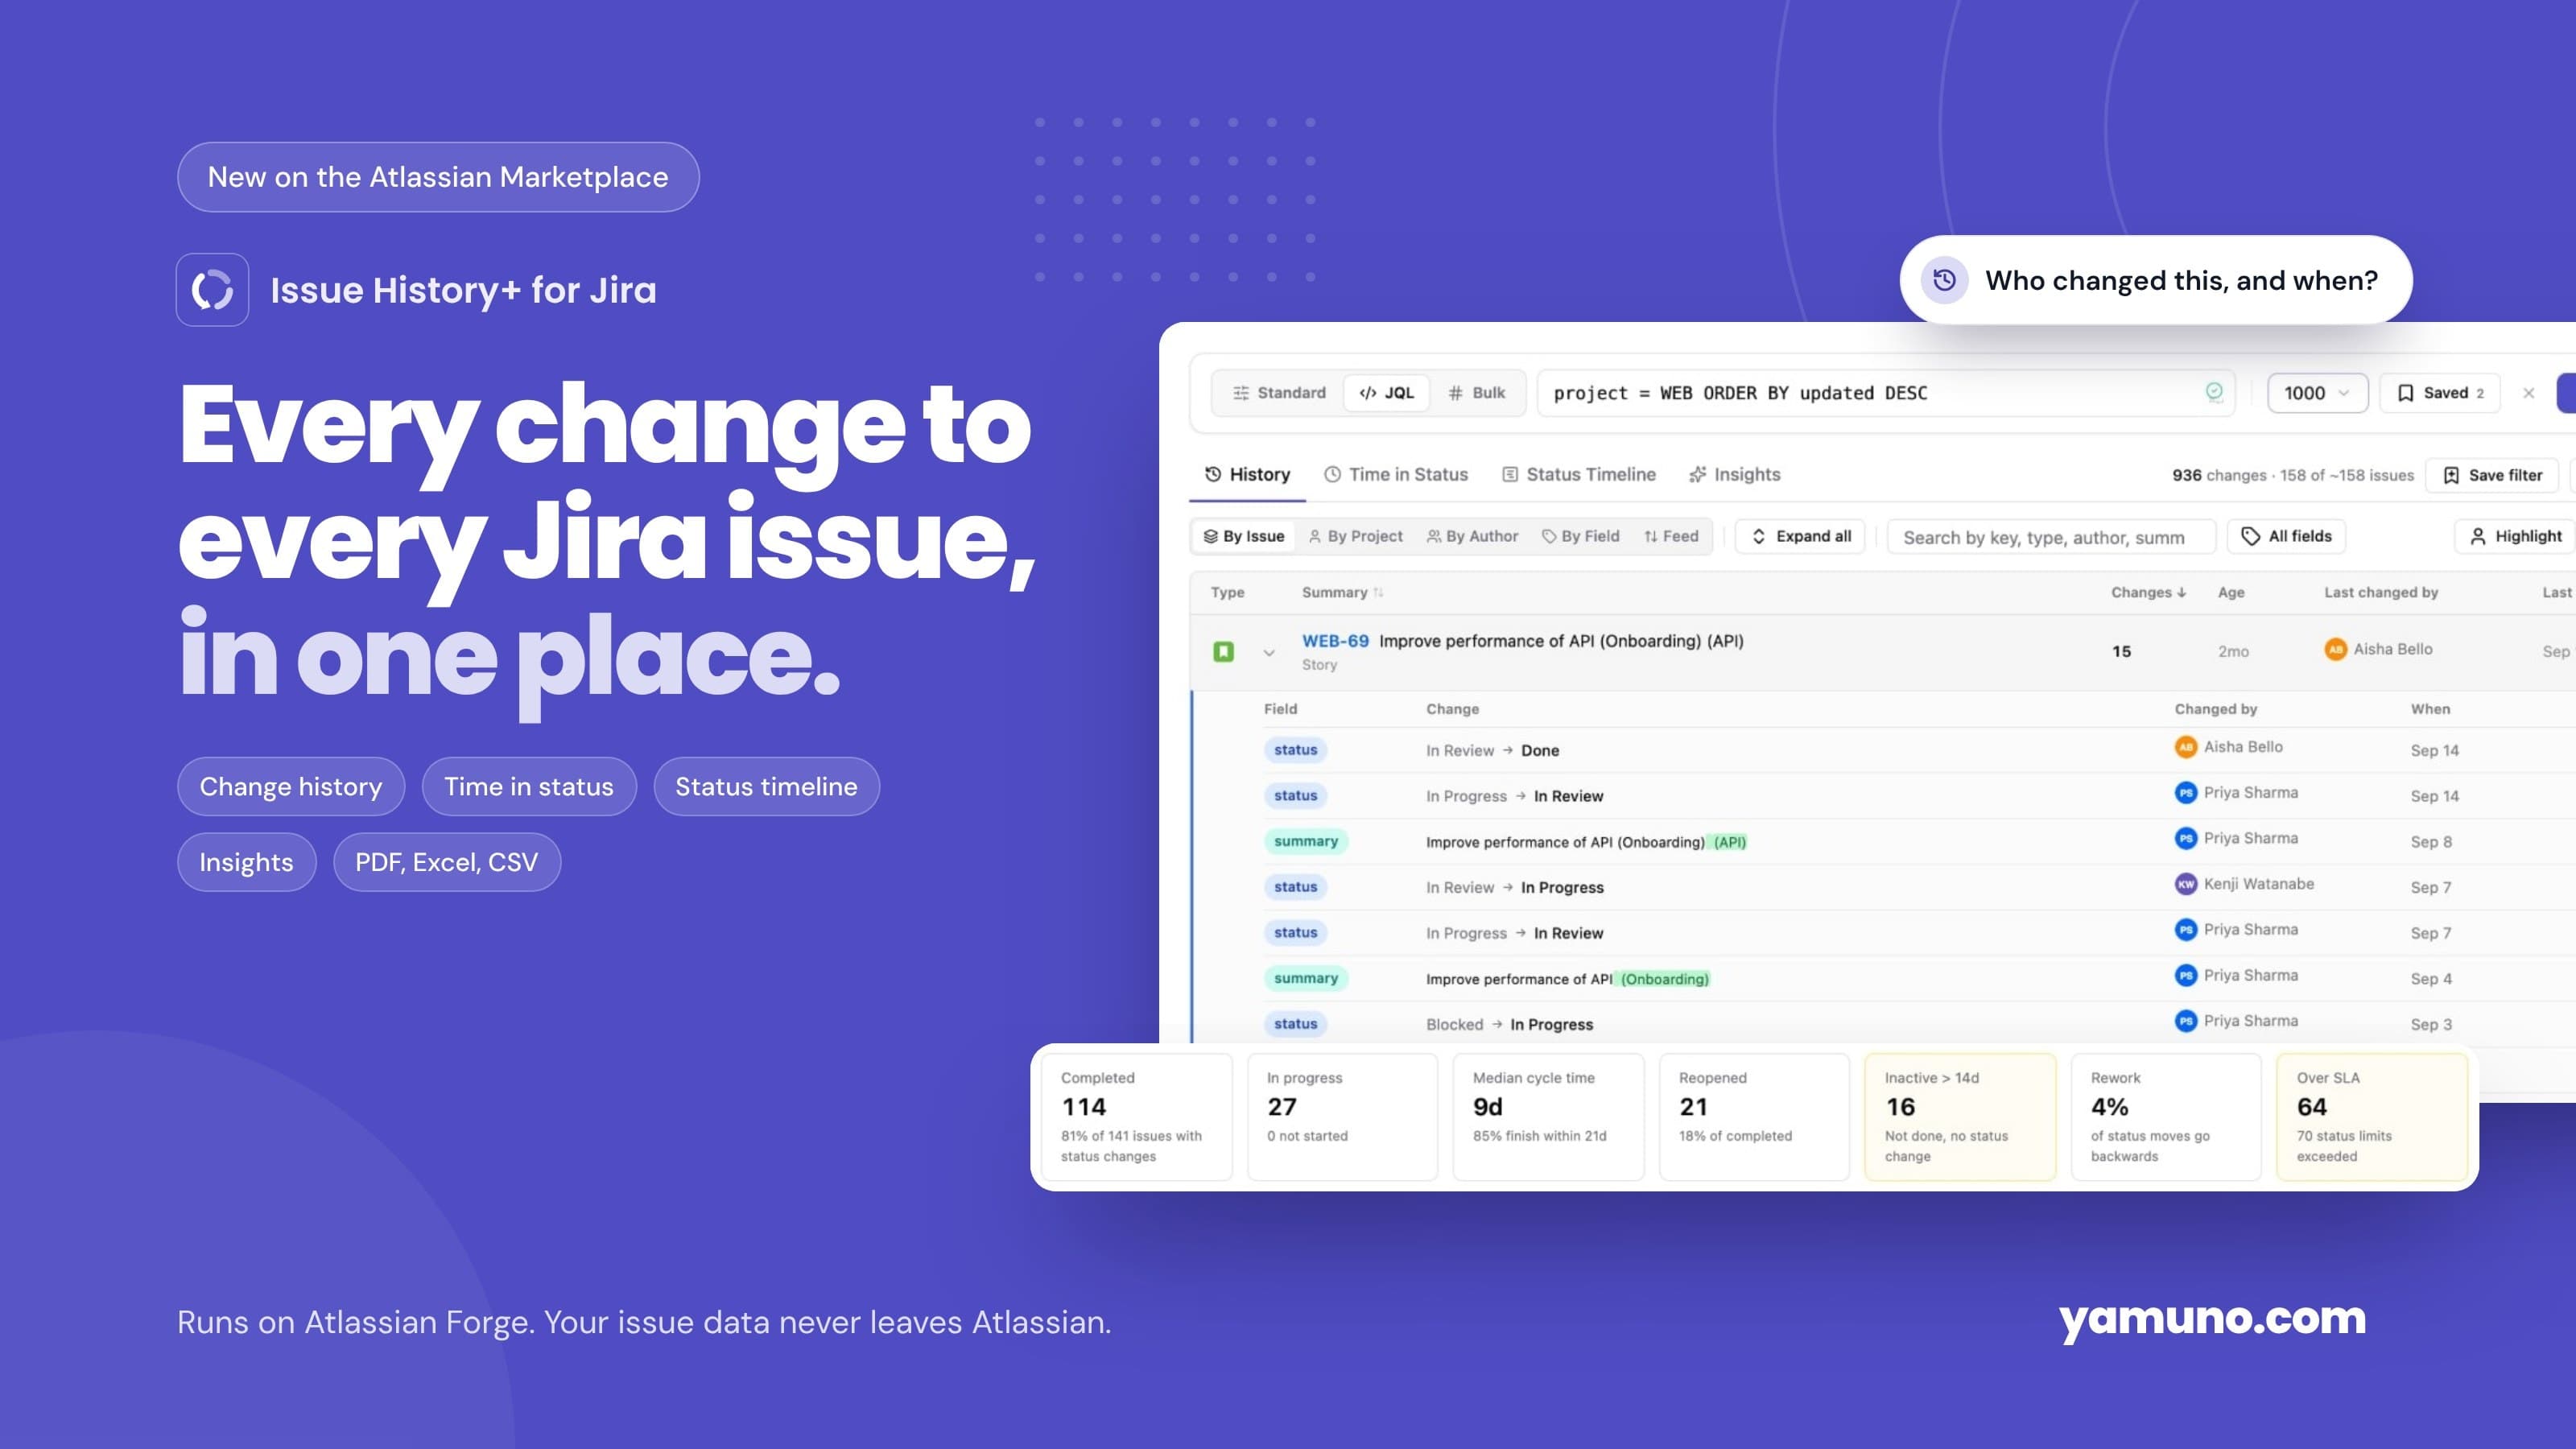
Task: Open the Status Timeline tab
Action: (1579, 475)
